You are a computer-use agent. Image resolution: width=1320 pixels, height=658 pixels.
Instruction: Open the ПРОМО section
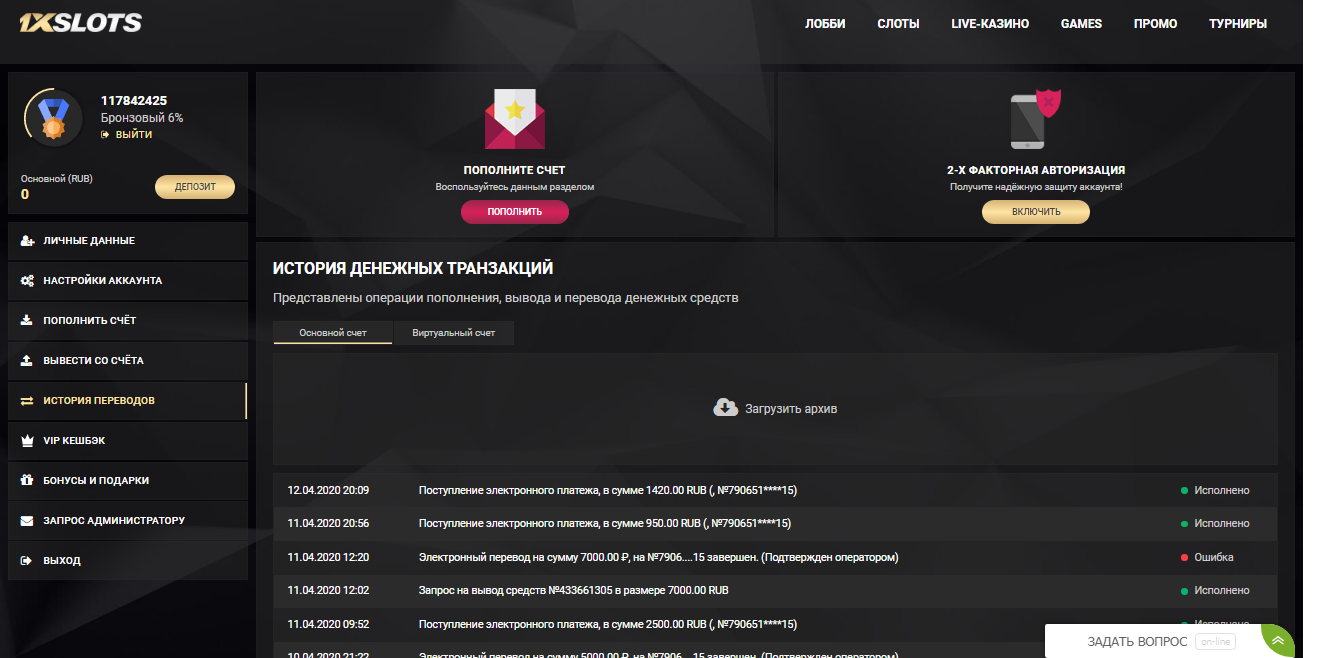point(1155,23)
